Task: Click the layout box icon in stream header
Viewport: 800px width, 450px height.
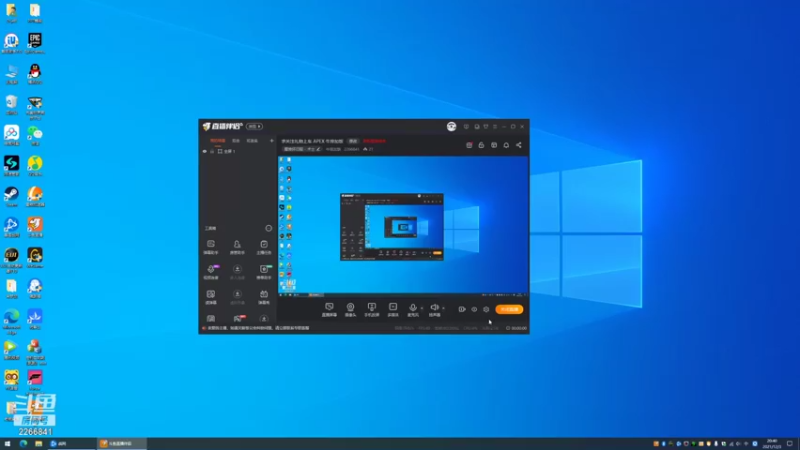Action: click(494, 145)
